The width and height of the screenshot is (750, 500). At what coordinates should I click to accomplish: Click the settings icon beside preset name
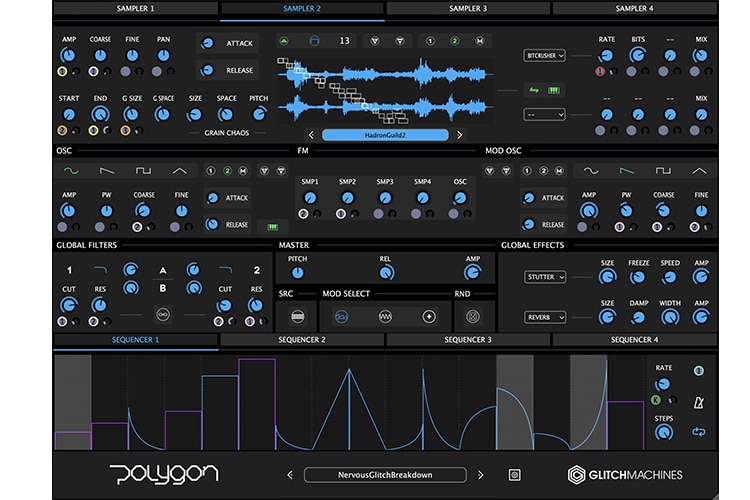click(514, 475)
